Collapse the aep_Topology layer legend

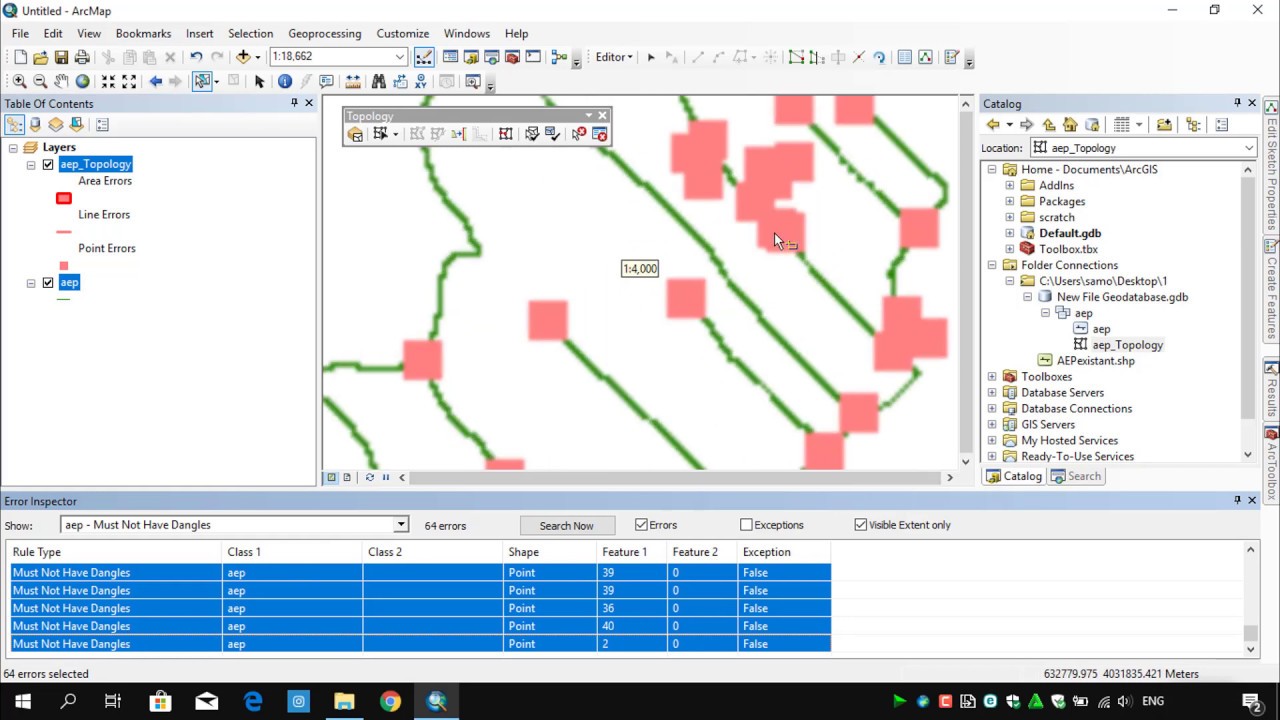[31, 165]
